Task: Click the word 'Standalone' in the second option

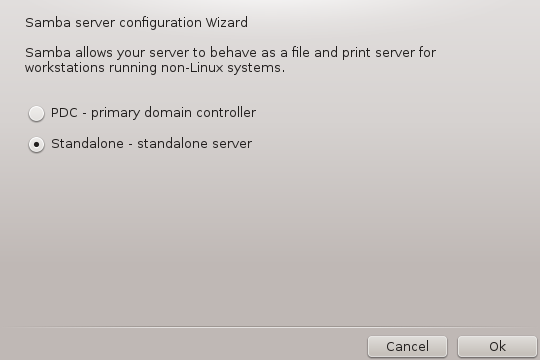Action: (87, 144)
